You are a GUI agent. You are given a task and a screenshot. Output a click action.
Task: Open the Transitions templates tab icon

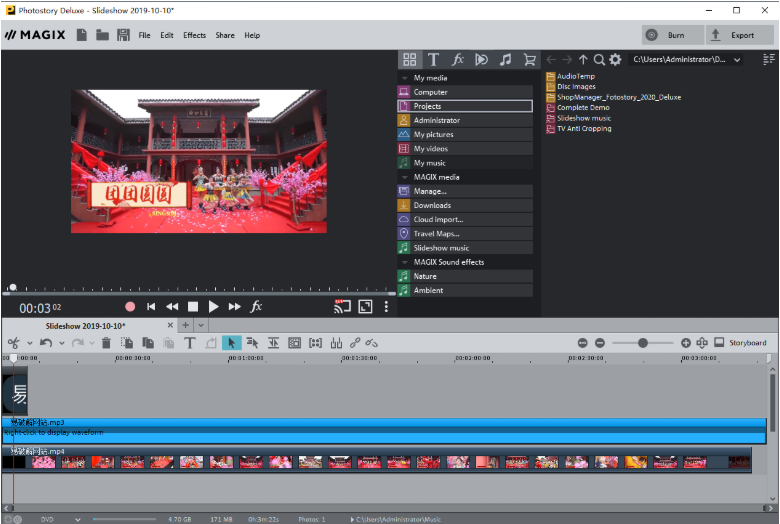(x=482, y=60)
